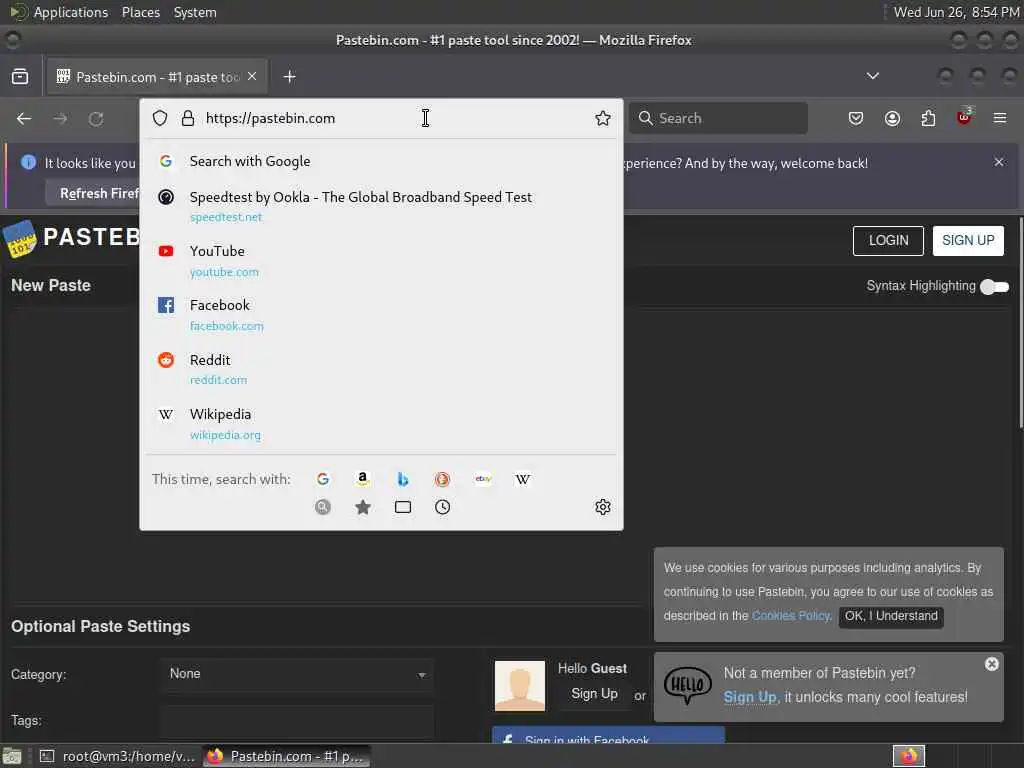This screenshot has height=768, width=1024.
Task: Dismiss the welcome back notification bar
Action: pos(999,162)
